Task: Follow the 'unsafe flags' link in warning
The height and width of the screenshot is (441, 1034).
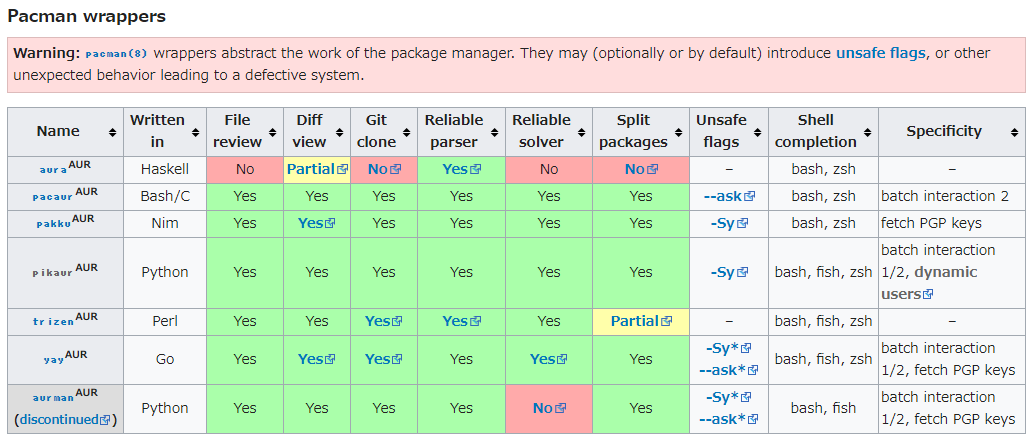Action: pos(880,53)
